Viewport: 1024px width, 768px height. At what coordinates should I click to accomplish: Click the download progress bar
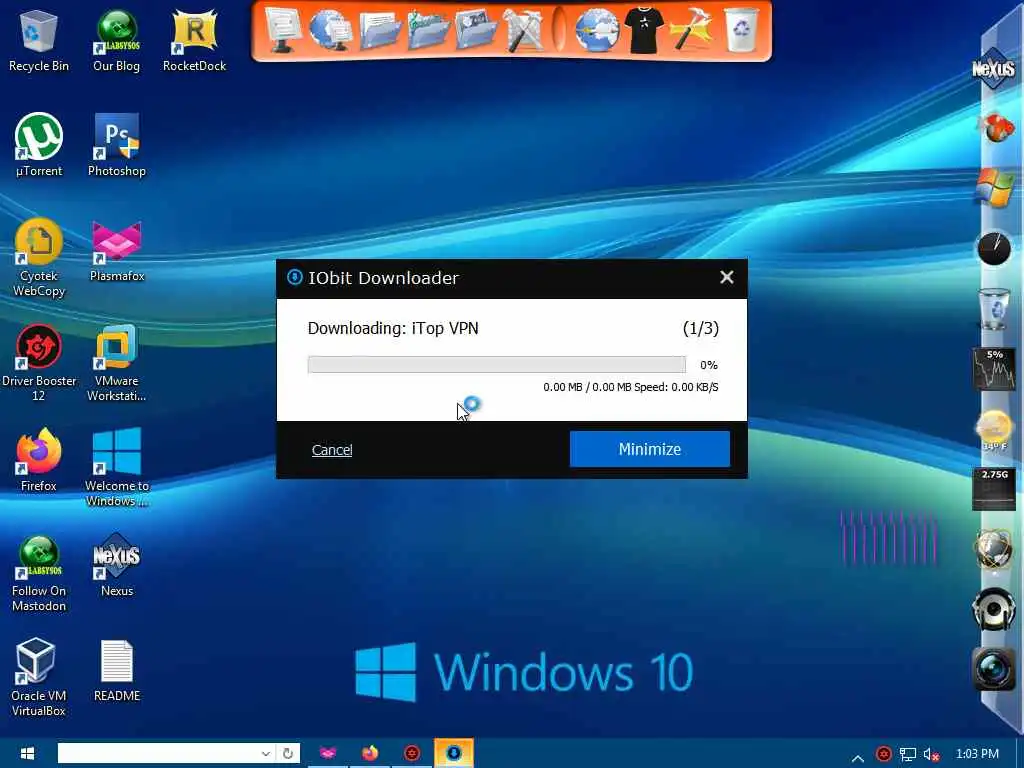(x=497, y=364)
